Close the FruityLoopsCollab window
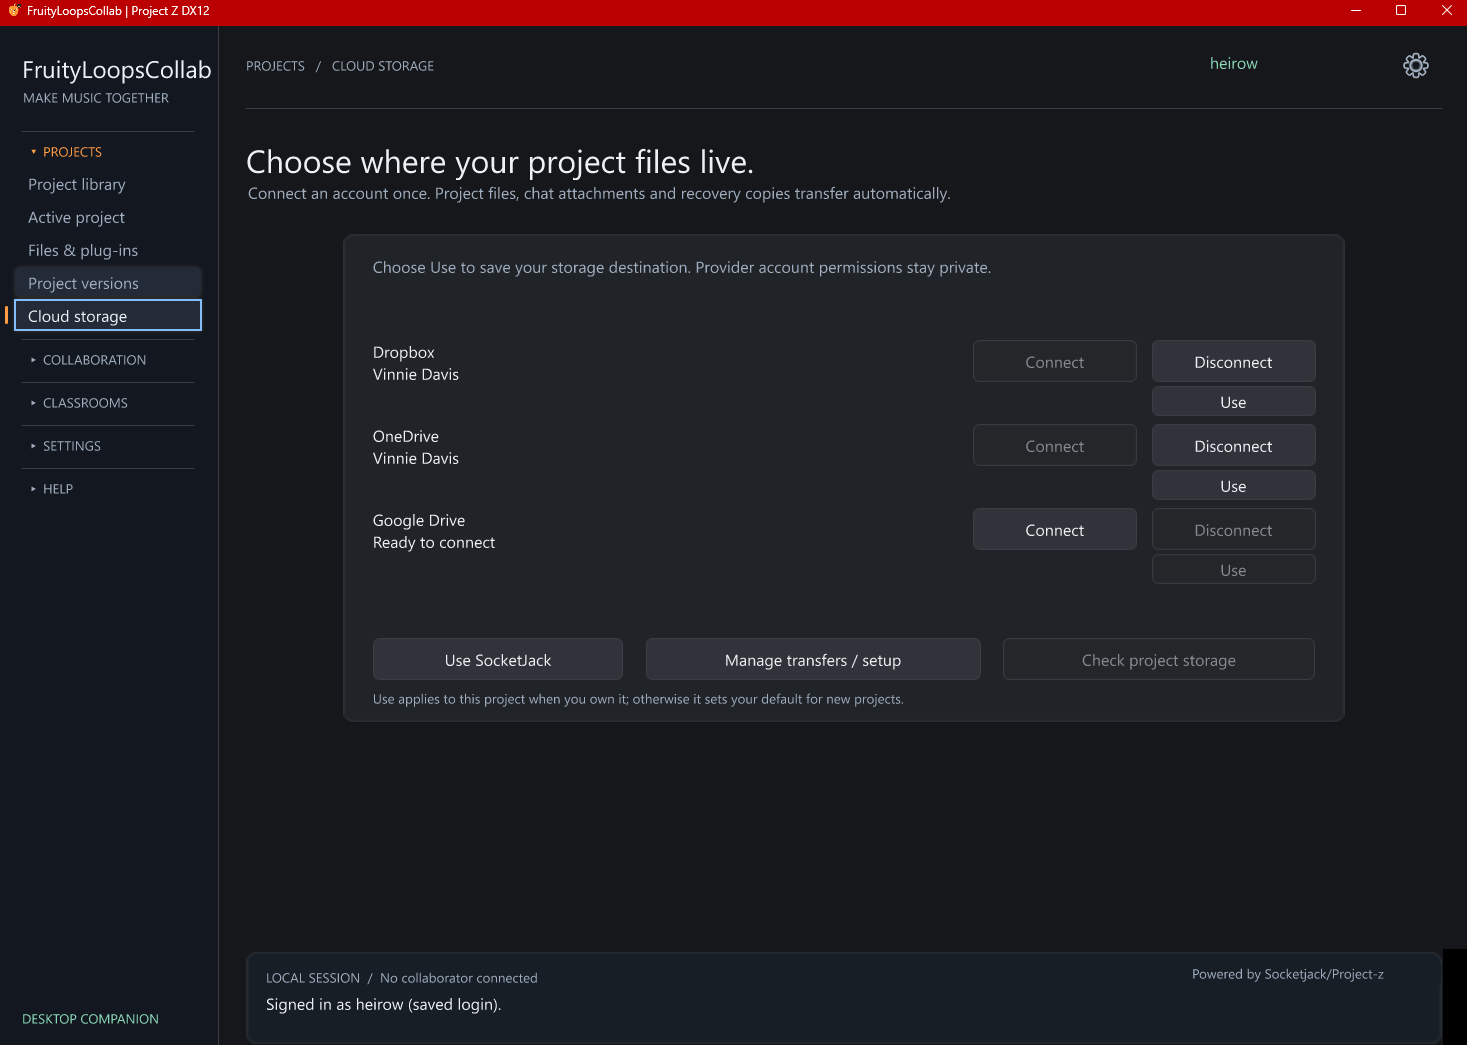The width and height of the screenshot is (1467, 1045). click(x=1446, y=11)
